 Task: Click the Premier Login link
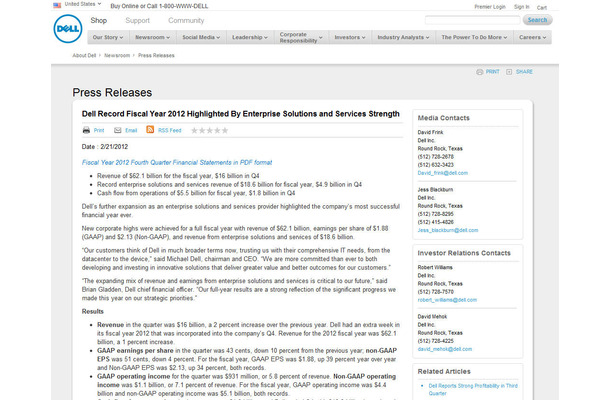[490, 7]
